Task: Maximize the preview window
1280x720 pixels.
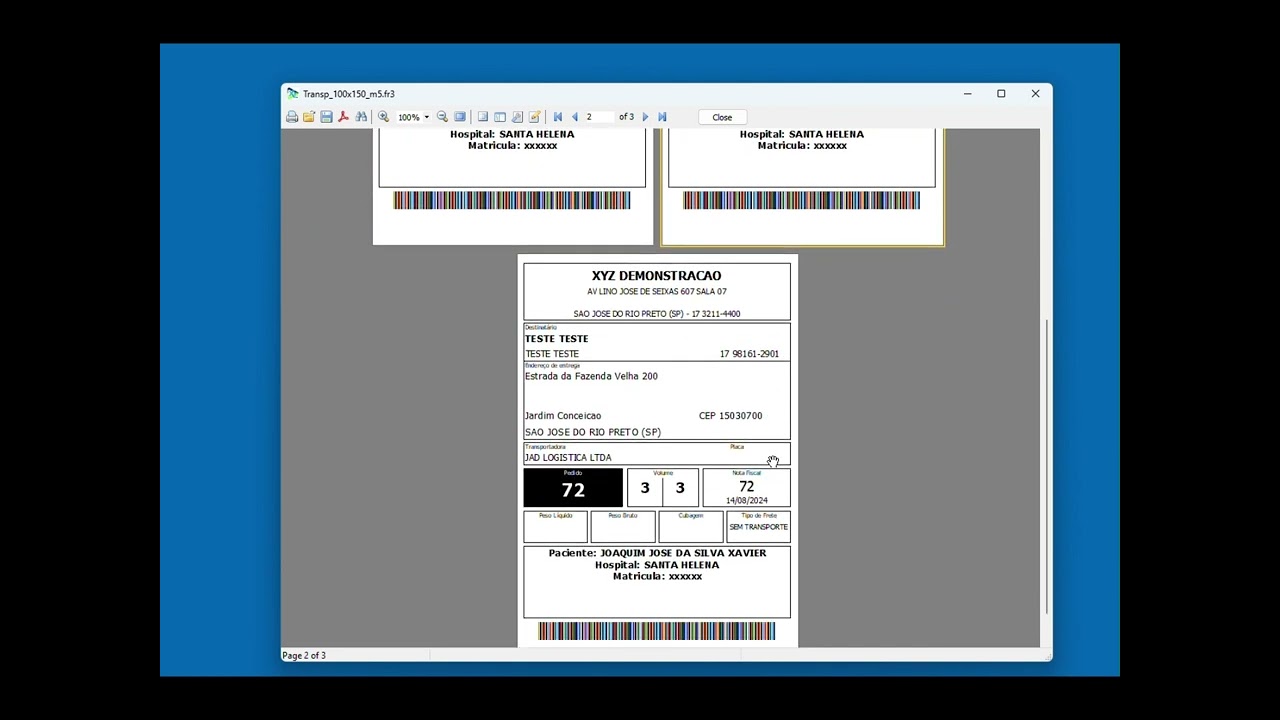Action: tap(1001, 94)
